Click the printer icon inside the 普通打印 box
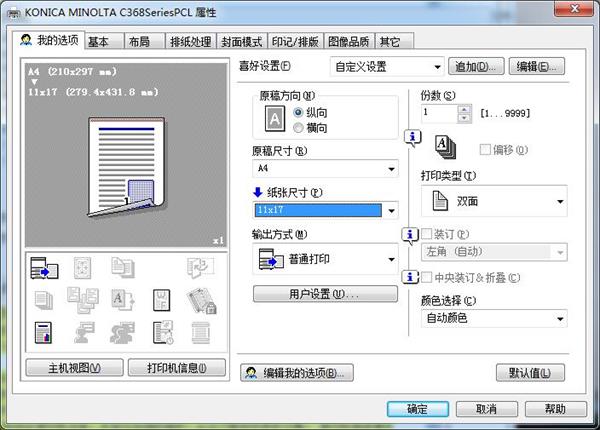Image resolution: width=600 pixels, height=430 pixels. 271,259
